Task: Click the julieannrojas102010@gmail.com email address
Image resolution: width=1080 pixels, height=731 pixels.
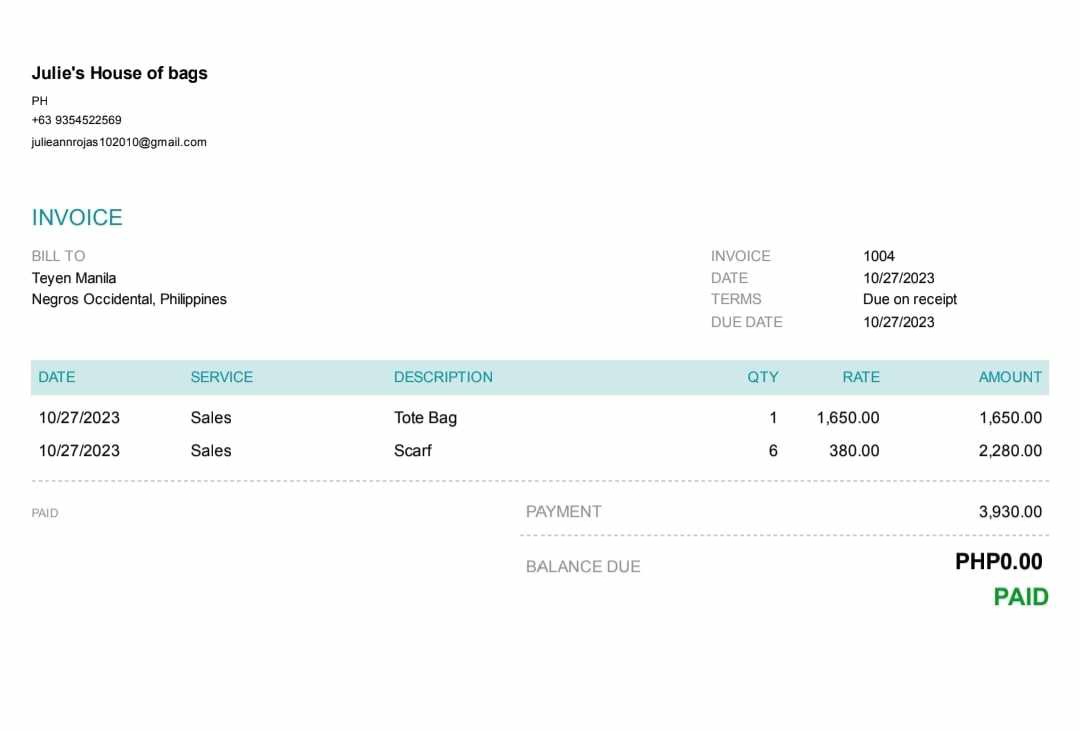Action: [119, 142]
